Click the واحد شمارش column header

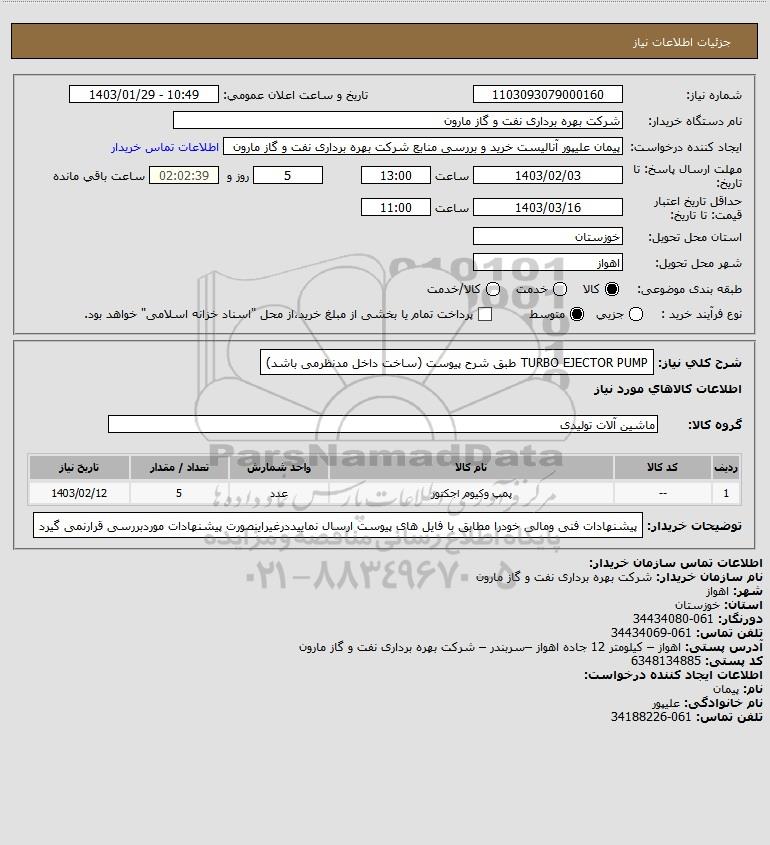pyautogui.click(x=279, y=467)
